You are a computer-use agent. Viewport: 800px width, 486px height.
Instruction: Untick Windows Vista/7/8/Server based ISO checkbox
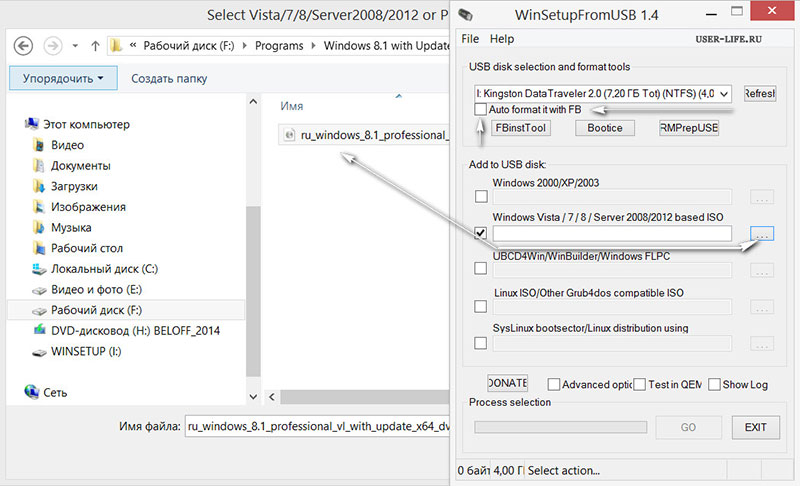[x=481, y=233]
